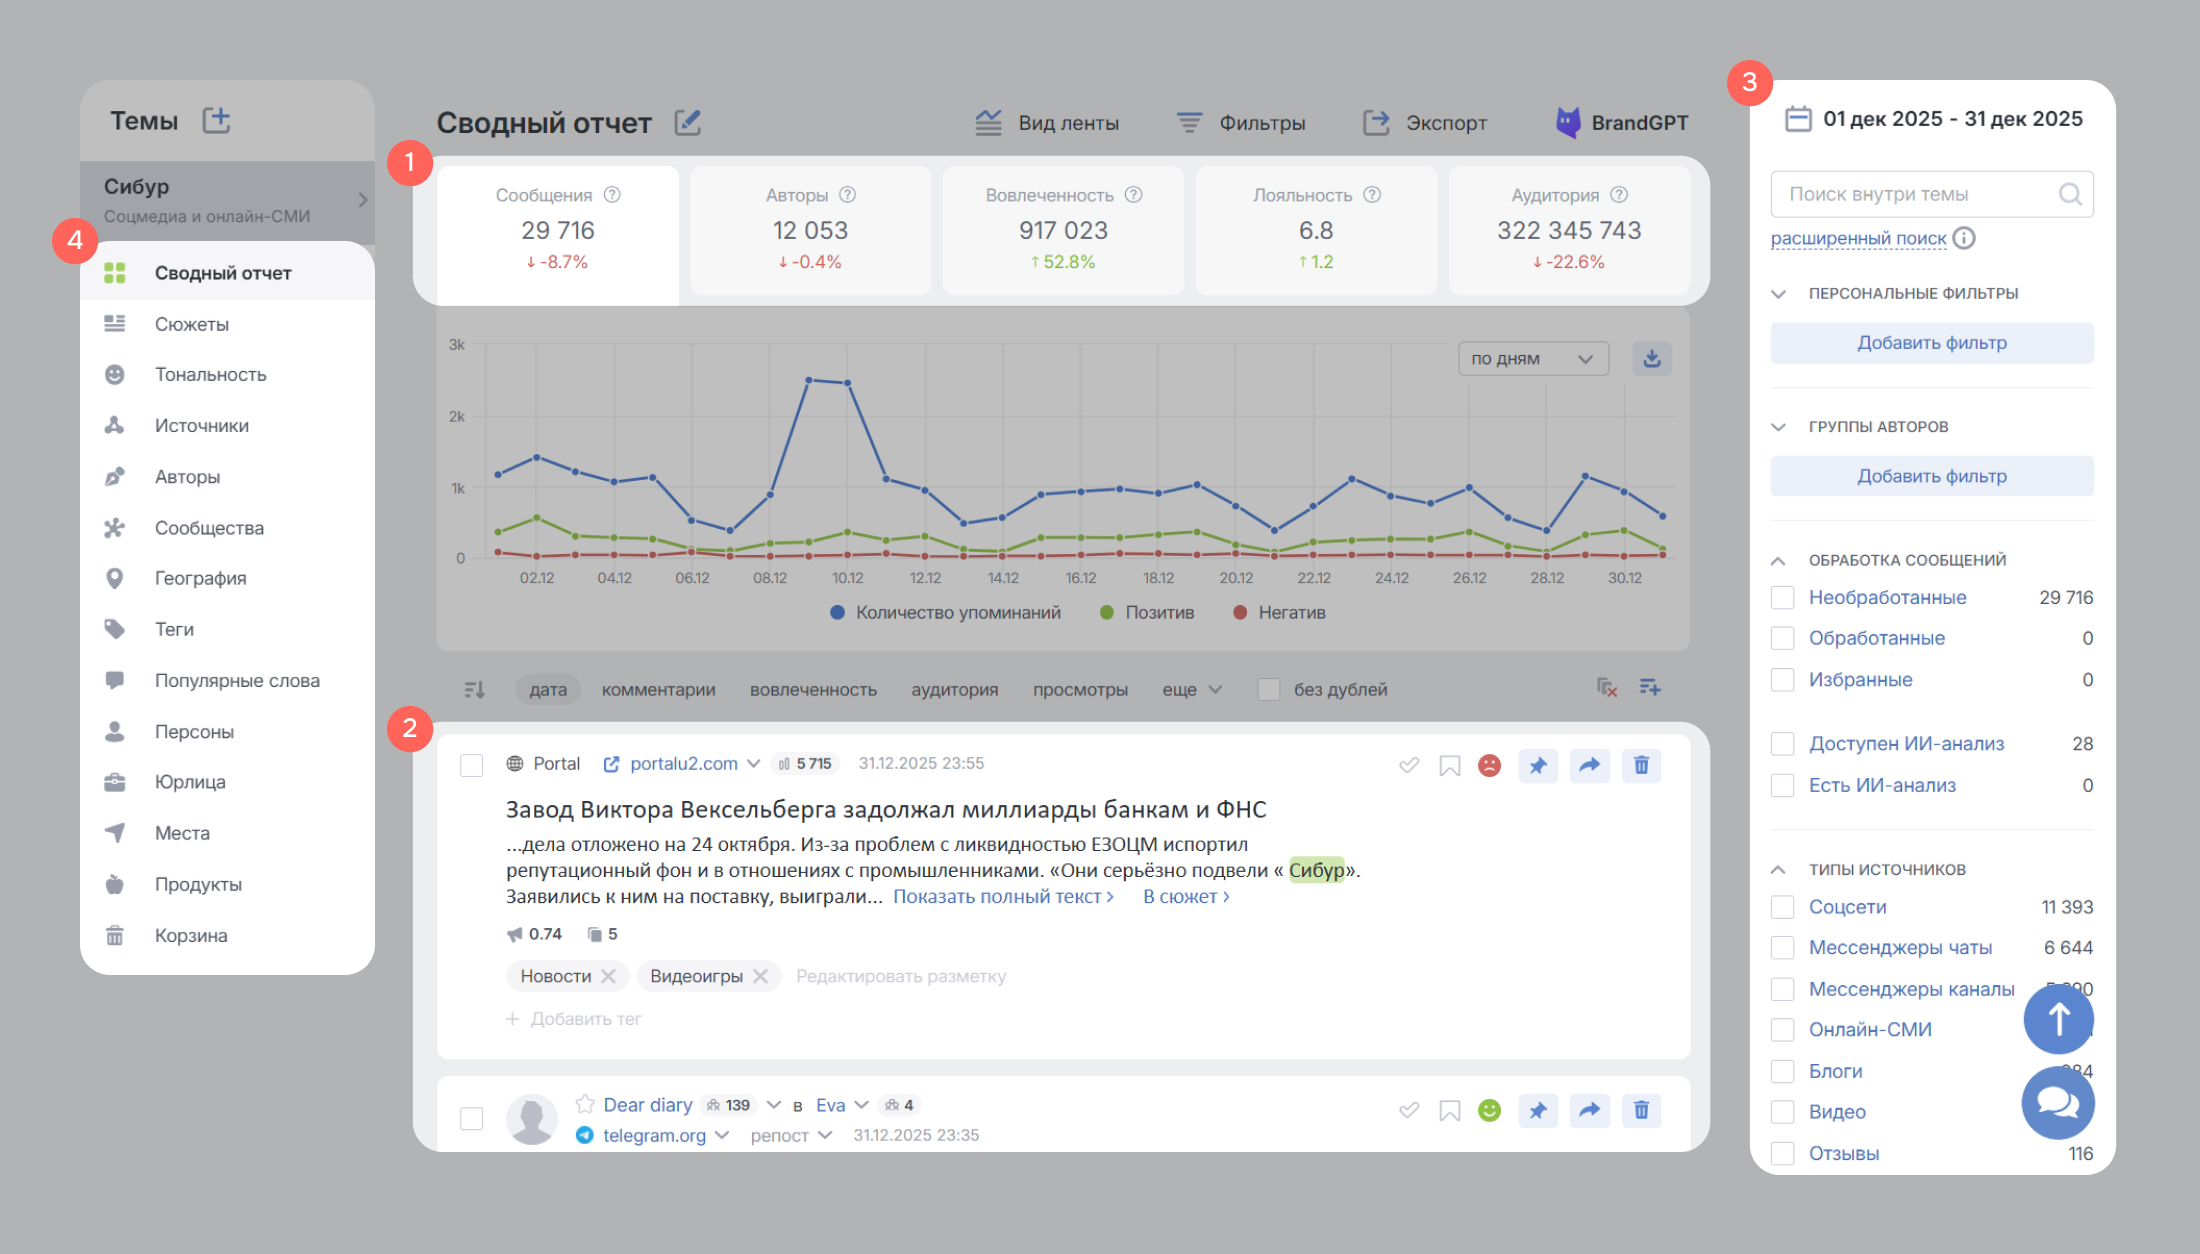Delete the Portal post via trash icon
The image size is (2200, 1254).
click(1641, 765)
